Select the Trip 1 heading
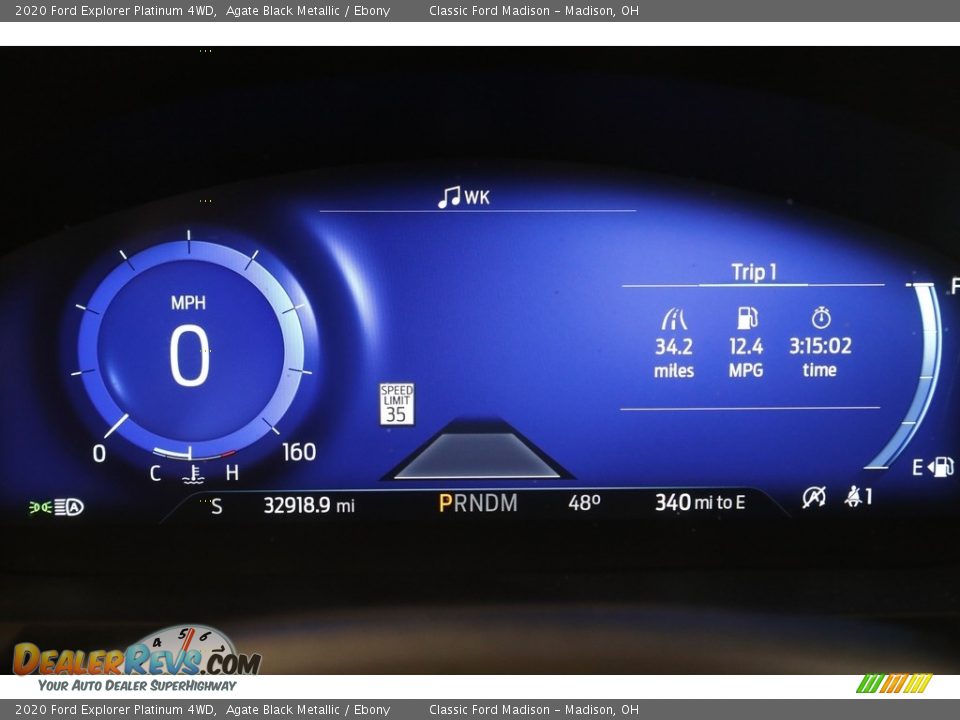The height and width of the screenshot is (720, 960). (754, 272)
